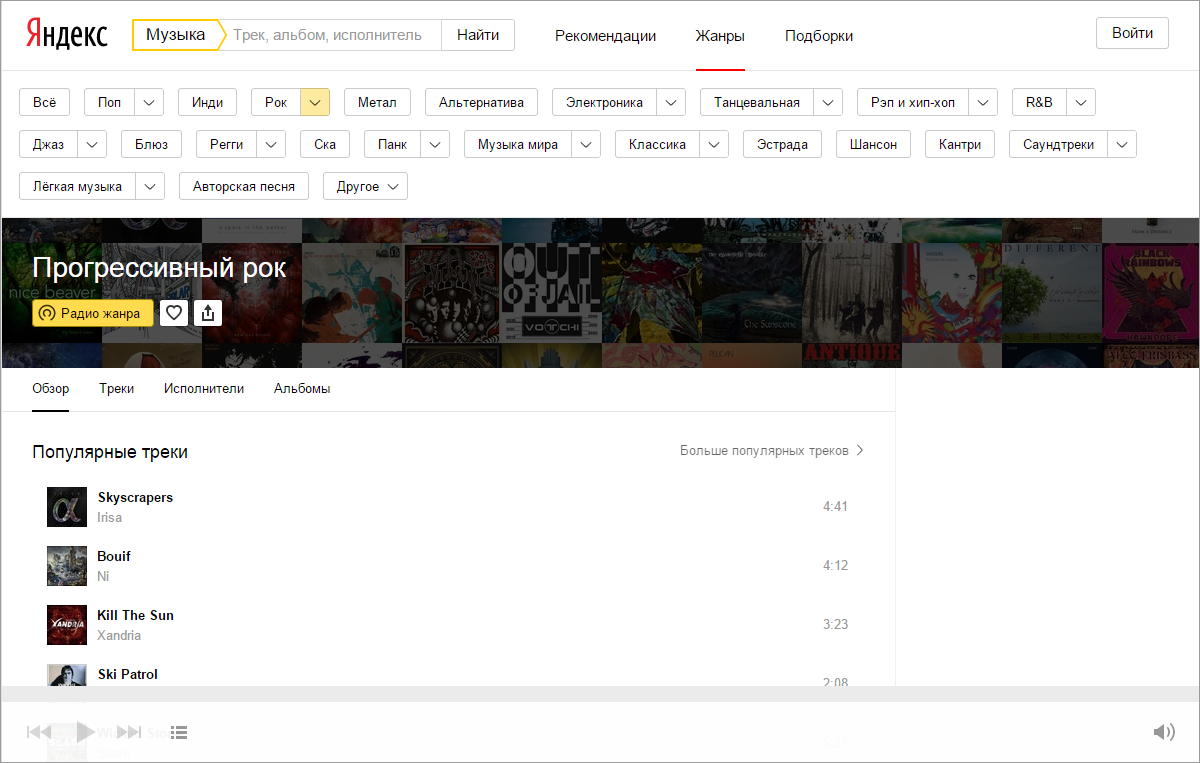
Task: Select the Инди genre button
Action: tap(207, 102)
